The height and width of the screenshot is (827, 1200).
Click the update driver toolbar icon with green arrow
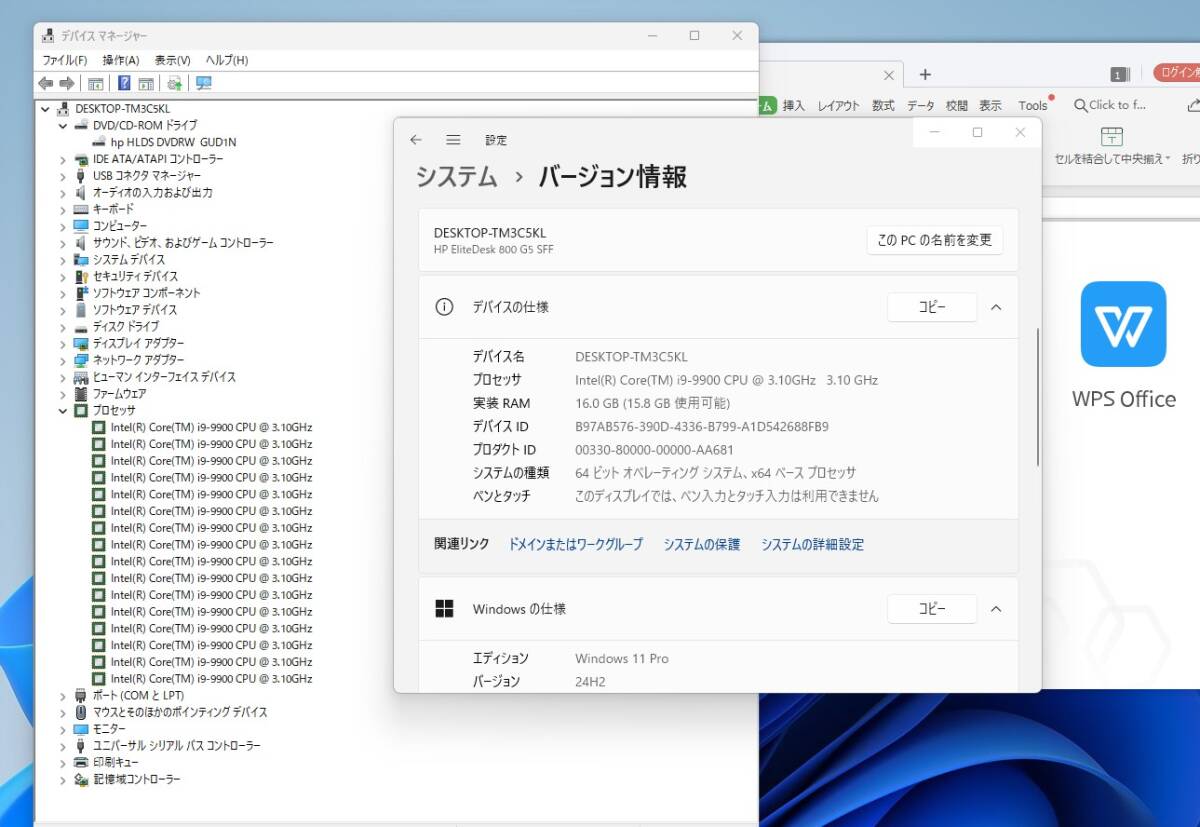(x=175, y=83)
